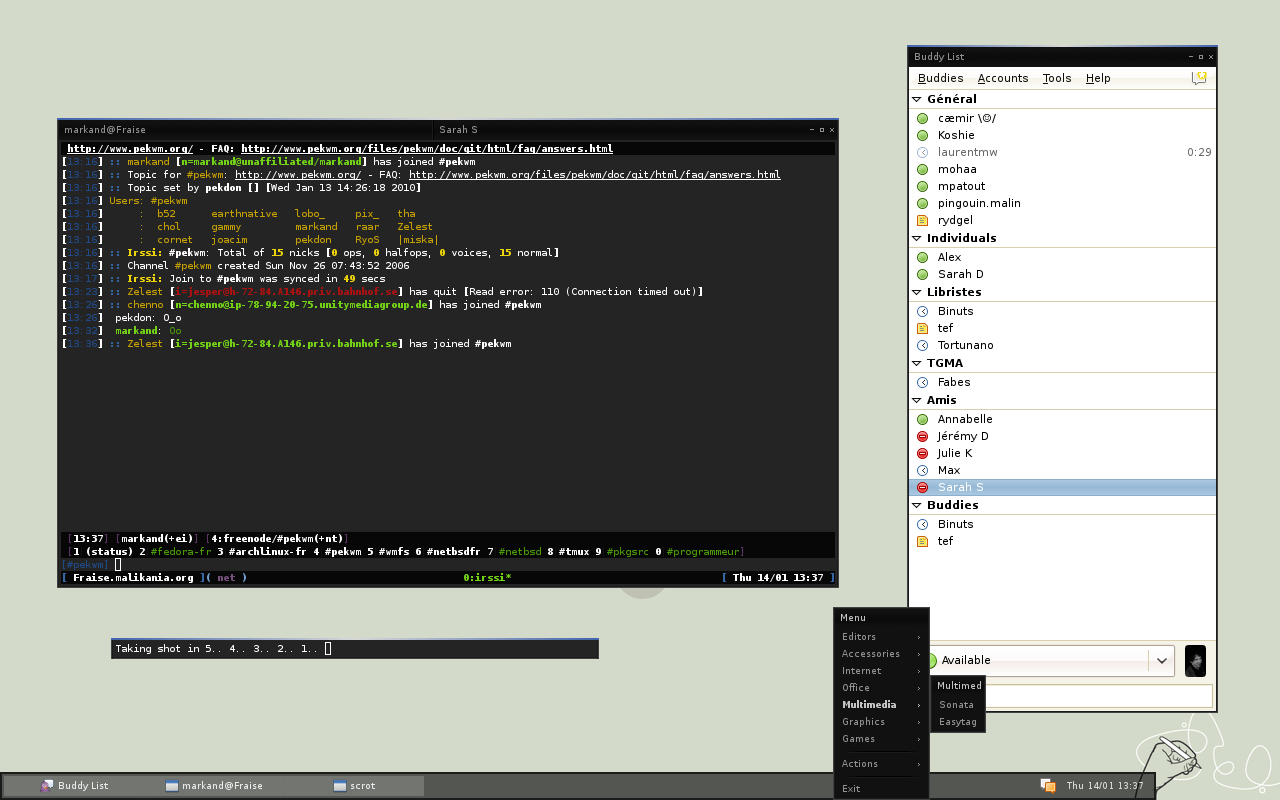Click Sarah S's red busy icon
The image size is (1280, 800).
(x=922, y=487)
